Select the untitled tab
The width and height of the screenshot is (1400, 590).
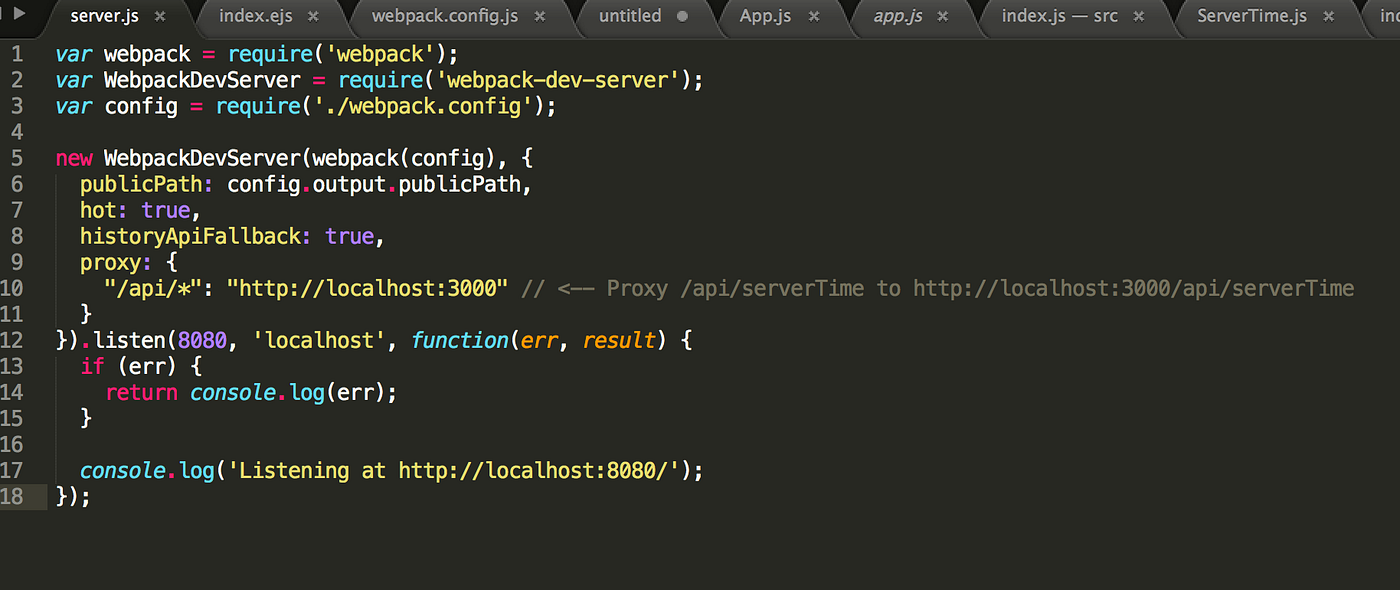tap(630, 16)
